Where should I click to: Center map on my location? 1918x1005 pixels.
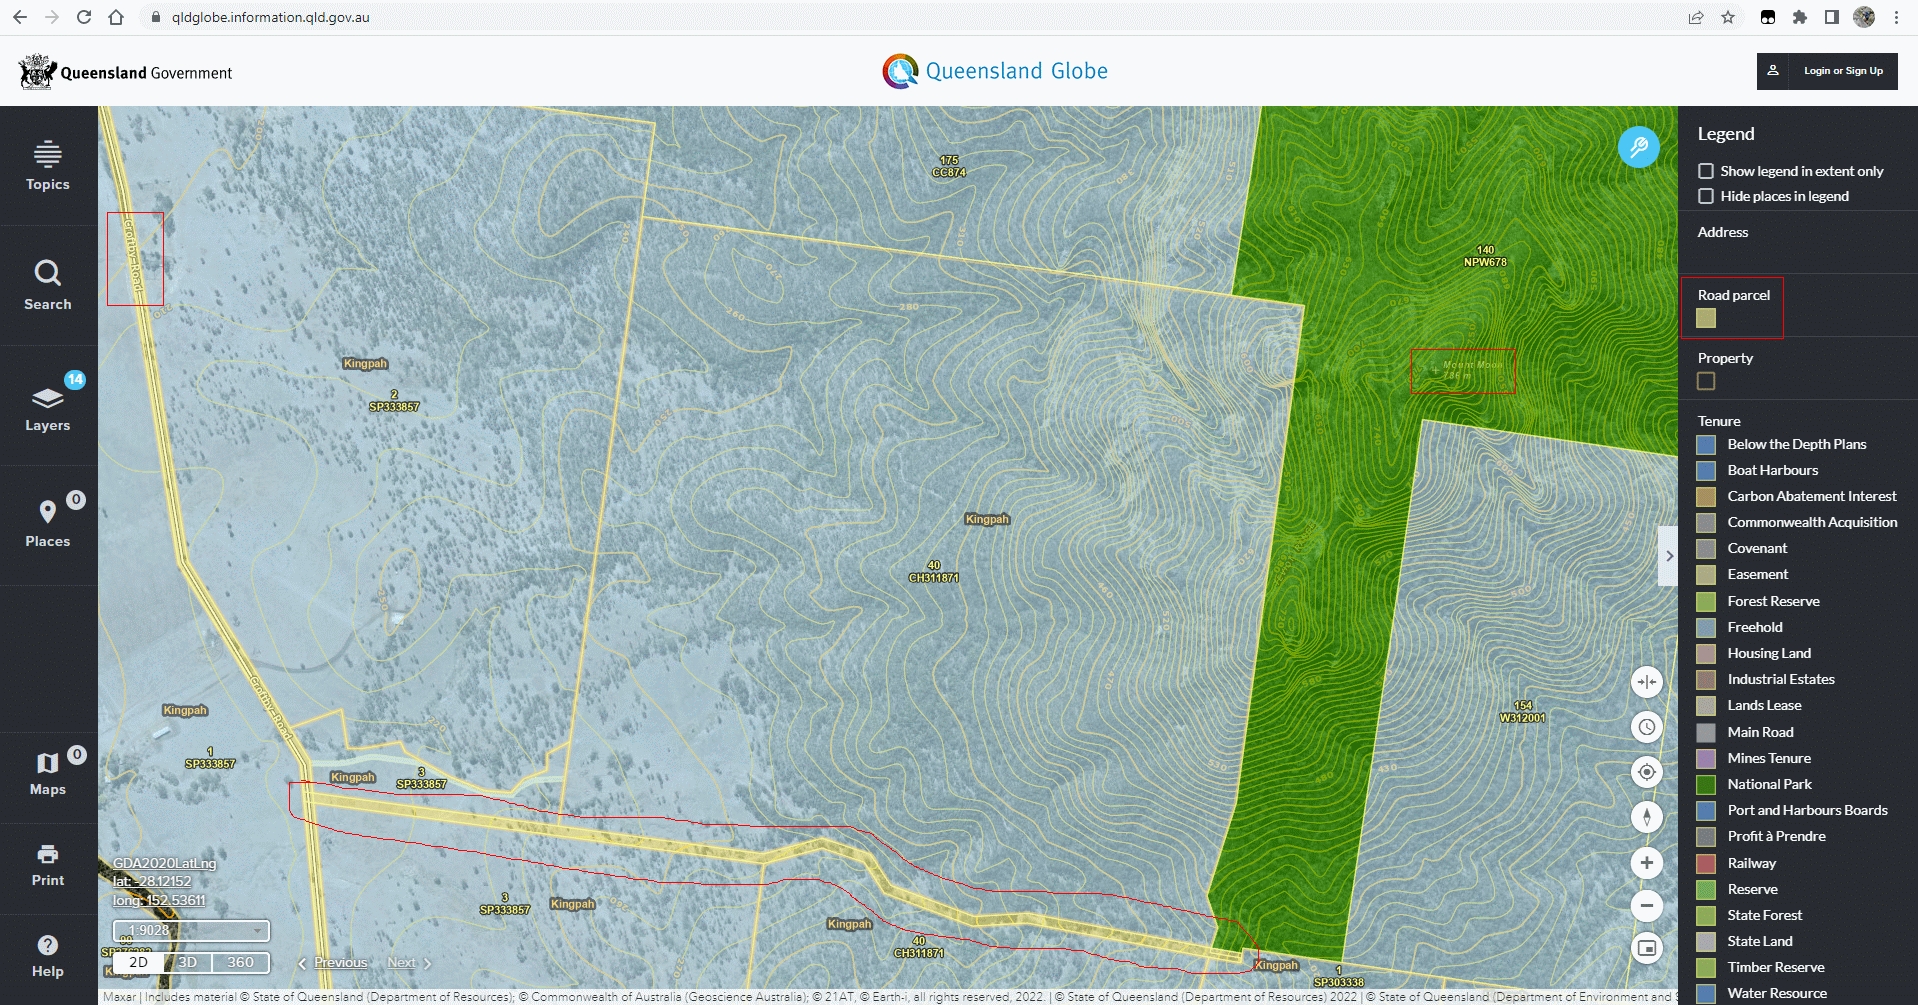(1646, 772)
